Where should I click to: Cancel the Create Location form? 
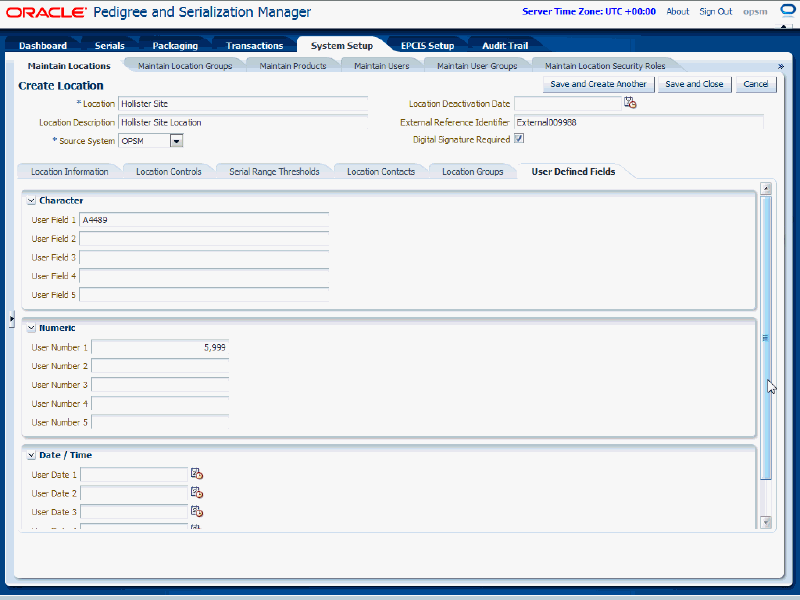click(756, 84)
